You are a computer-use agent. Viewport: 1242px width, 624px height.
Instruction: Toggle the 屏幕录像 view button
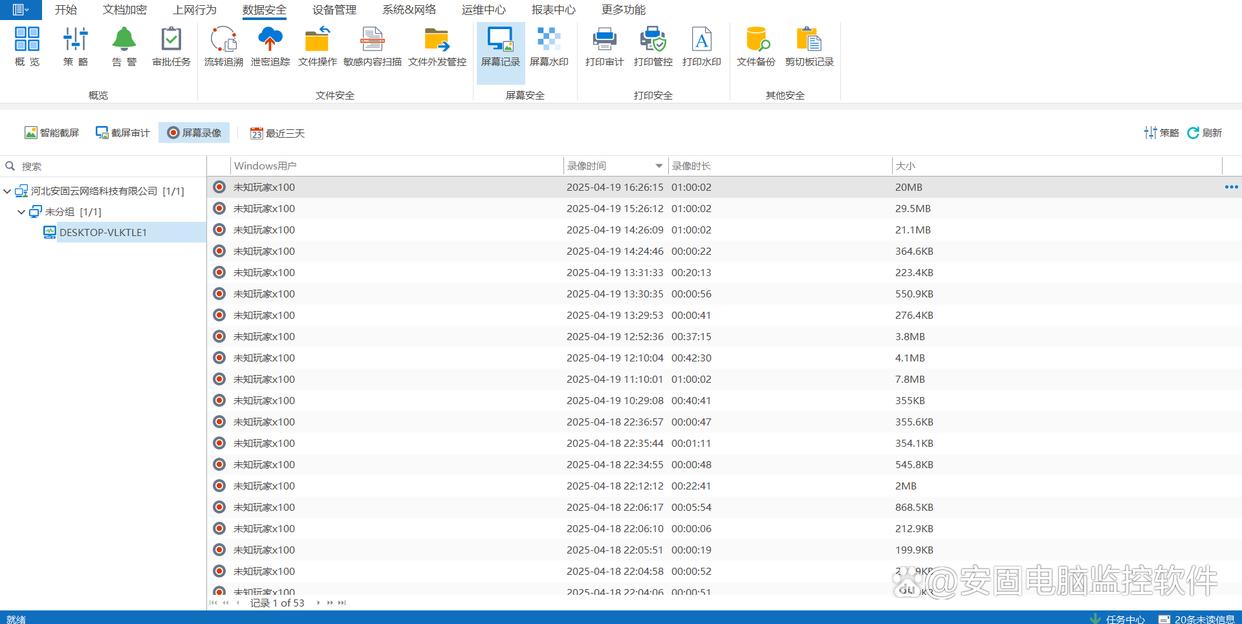coord(194,133)
